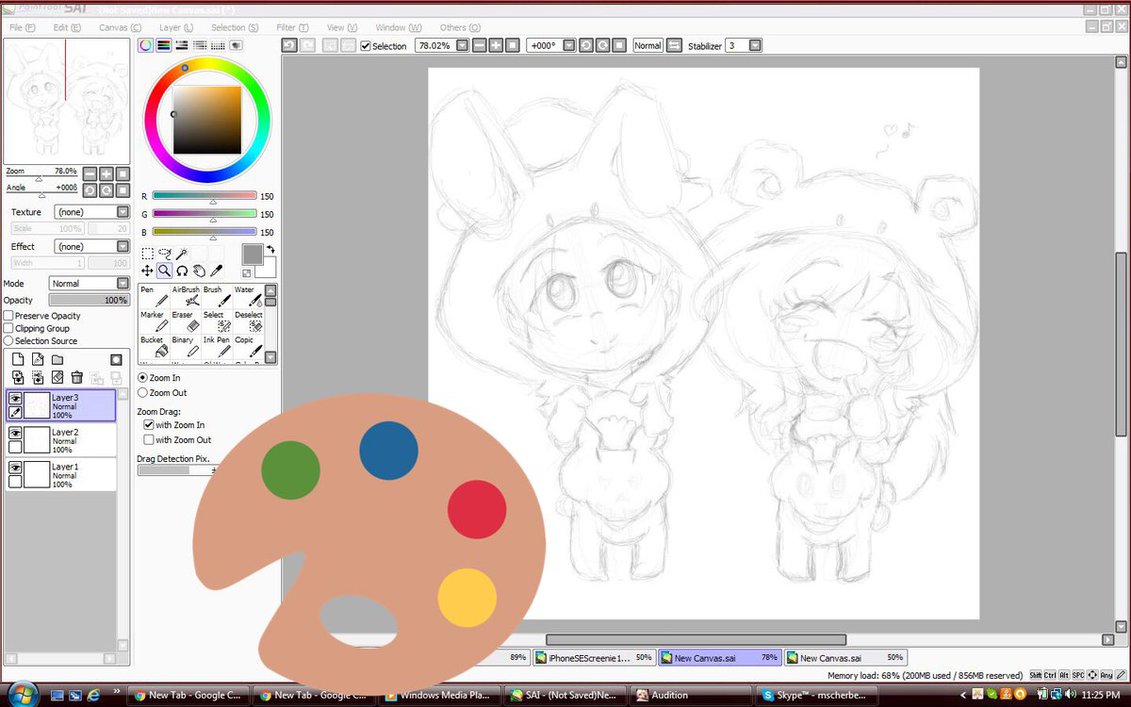Activate the move layer tool

tap(147, 271)
